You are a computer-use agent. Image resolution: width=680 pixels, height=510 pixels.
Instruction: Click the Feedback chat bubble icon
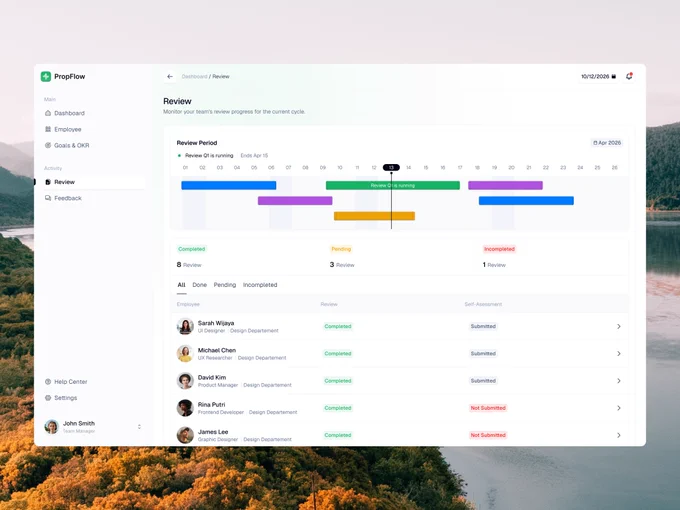pos(48,198)
